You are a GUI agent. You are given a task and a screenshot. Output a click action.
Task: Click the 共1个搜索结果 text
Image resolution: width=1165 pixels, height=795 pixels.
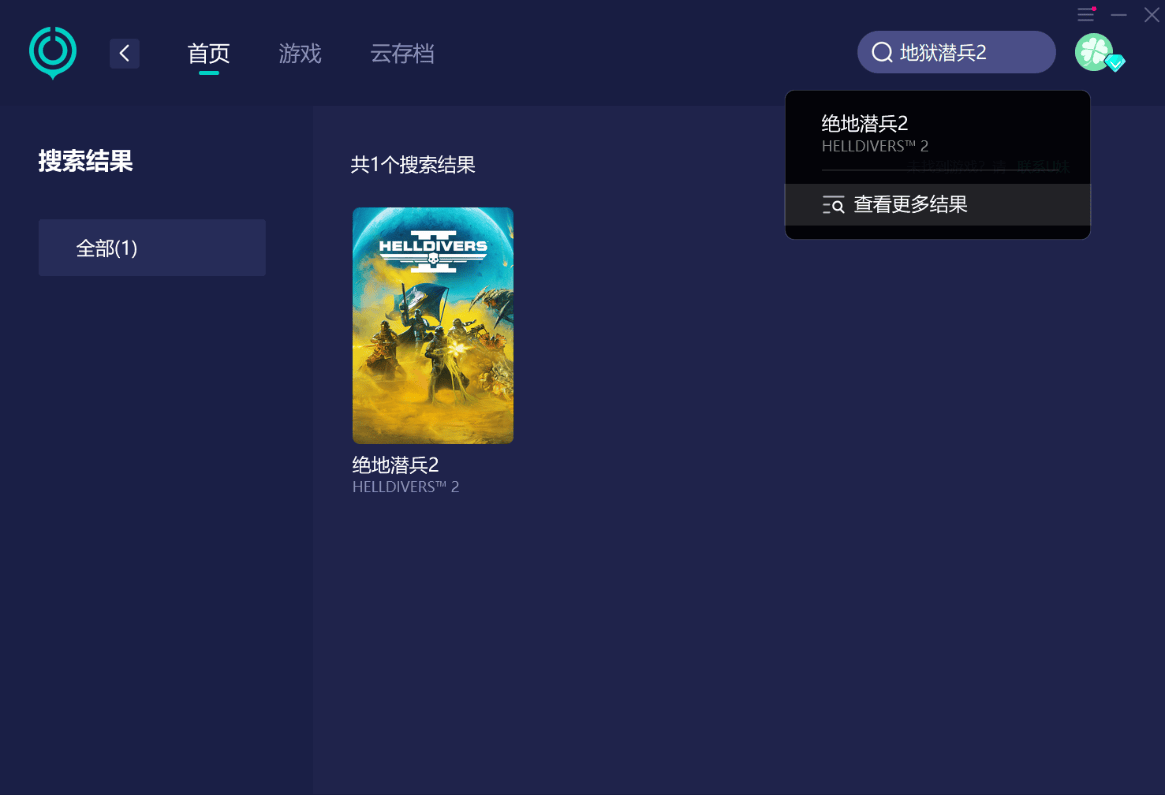click(x=412, y=164)
